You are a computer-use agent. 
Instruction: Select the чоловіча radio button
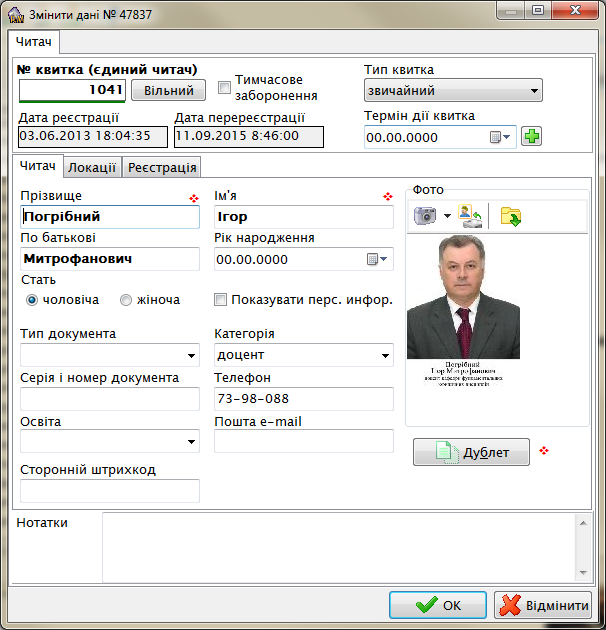(x=32, y=299)
